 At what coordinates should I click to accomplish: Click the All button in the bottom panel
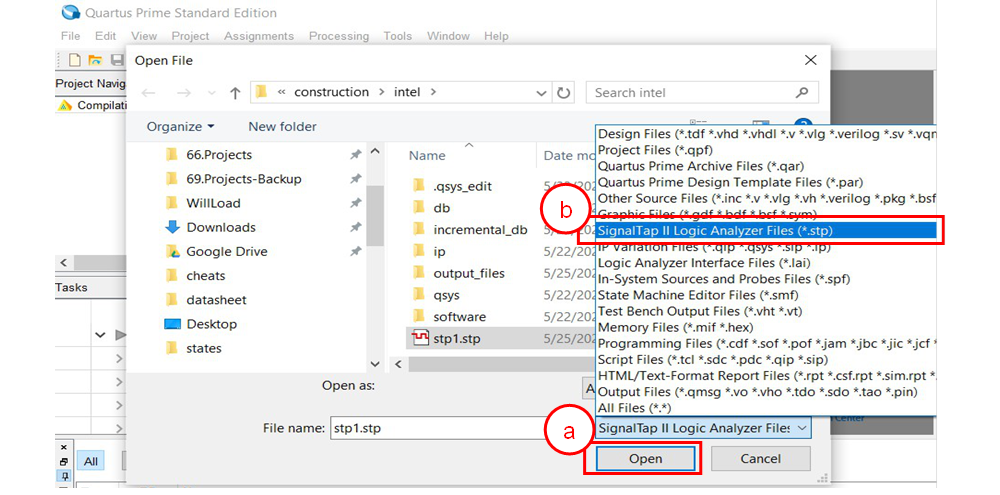pos(91,461)
